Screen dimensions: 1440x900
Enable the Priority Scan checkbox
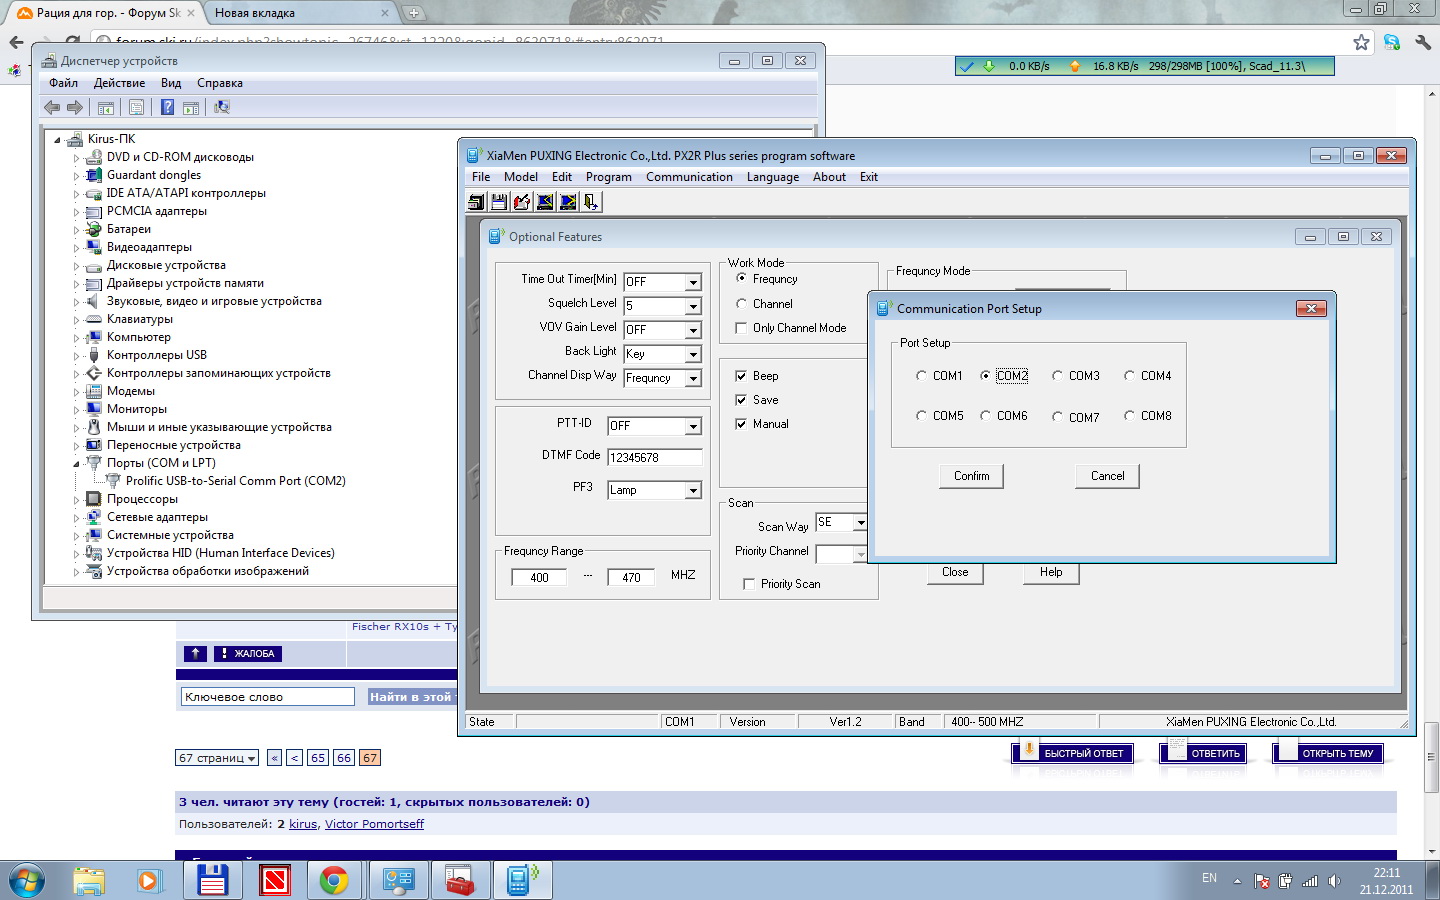749,584
